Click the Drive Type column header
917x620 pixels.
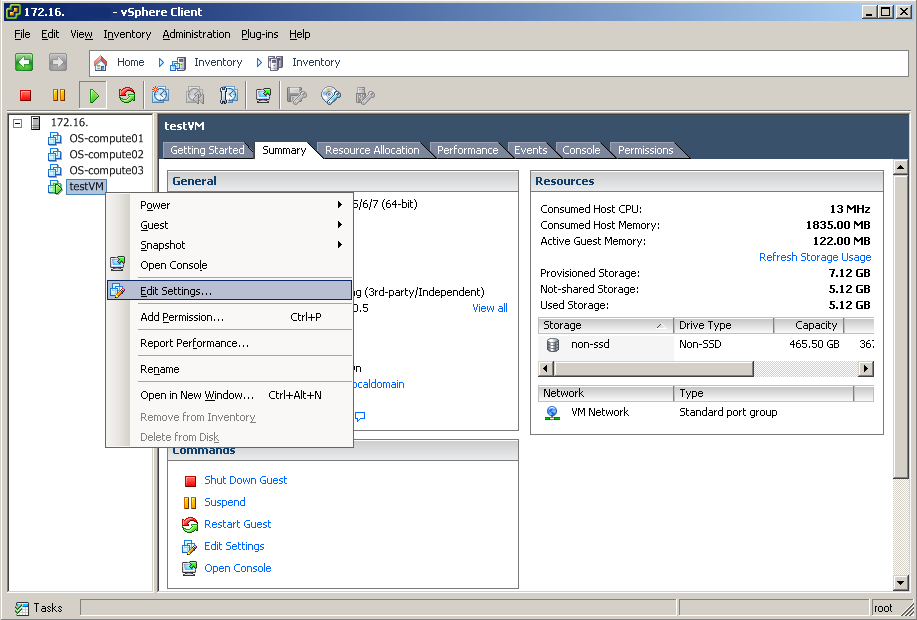point(723,325)
